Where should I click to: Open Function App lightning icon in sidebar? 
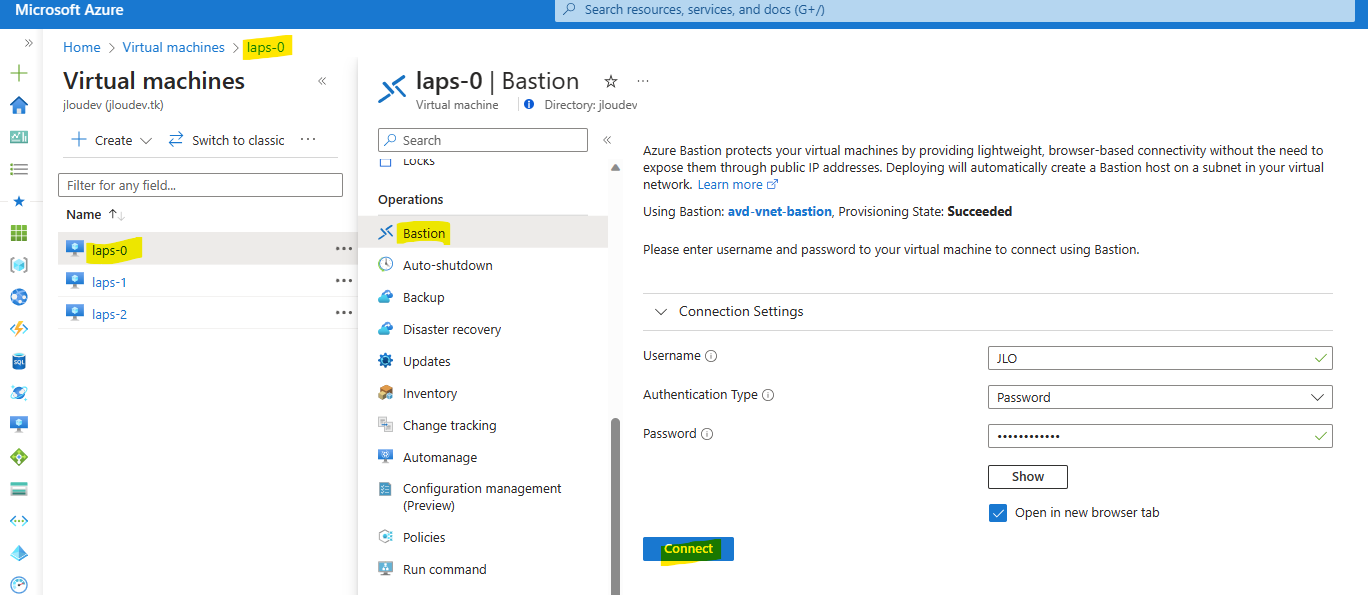click(x=18, y=329)
